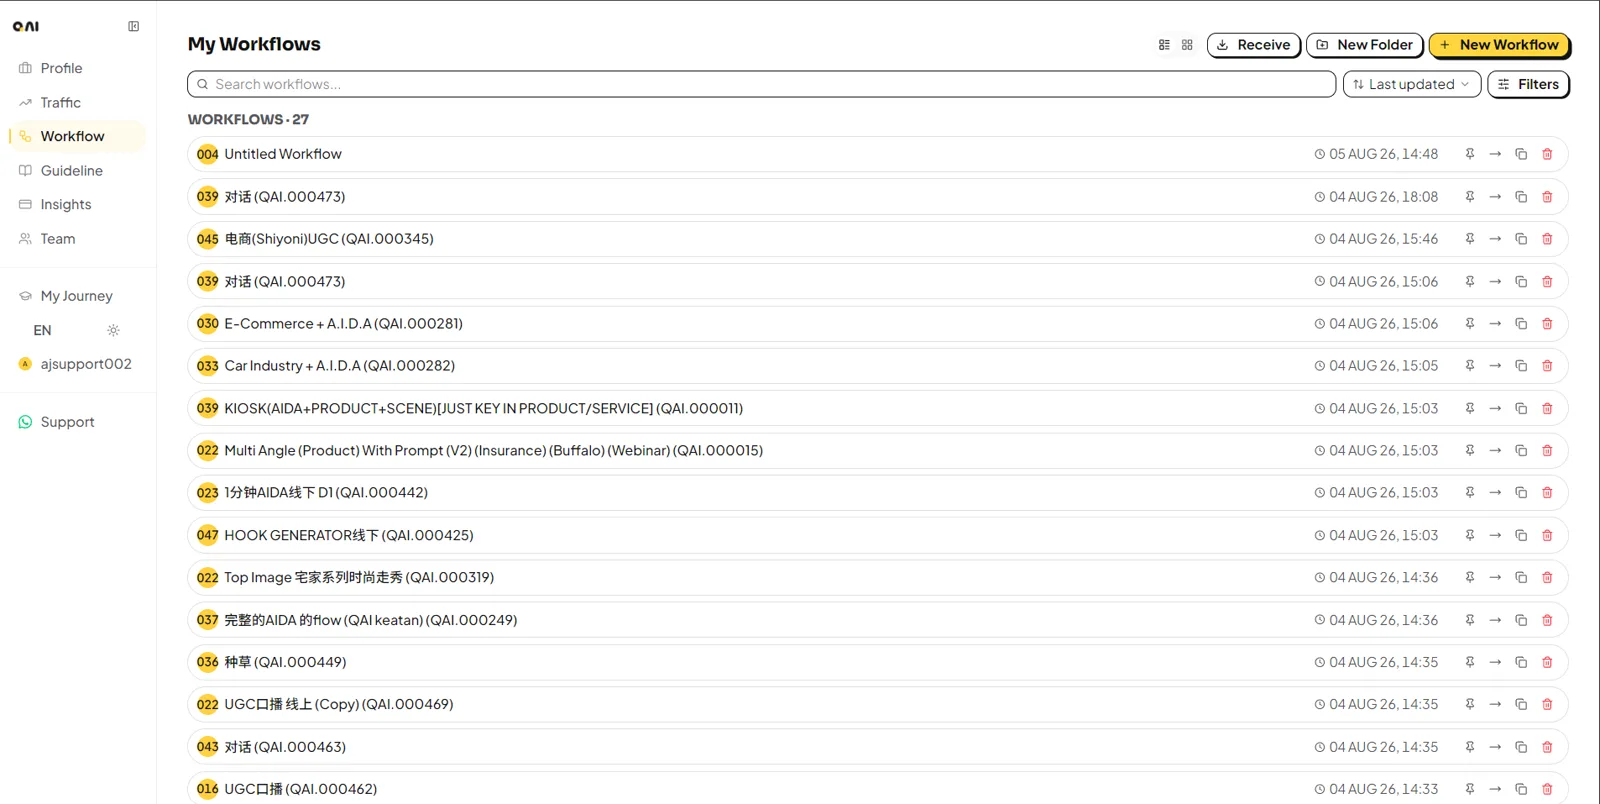This screenshot has width=1600, height=804.
Task: Contact Support via WhatsApp link
Action: click(x=57, y=422)
